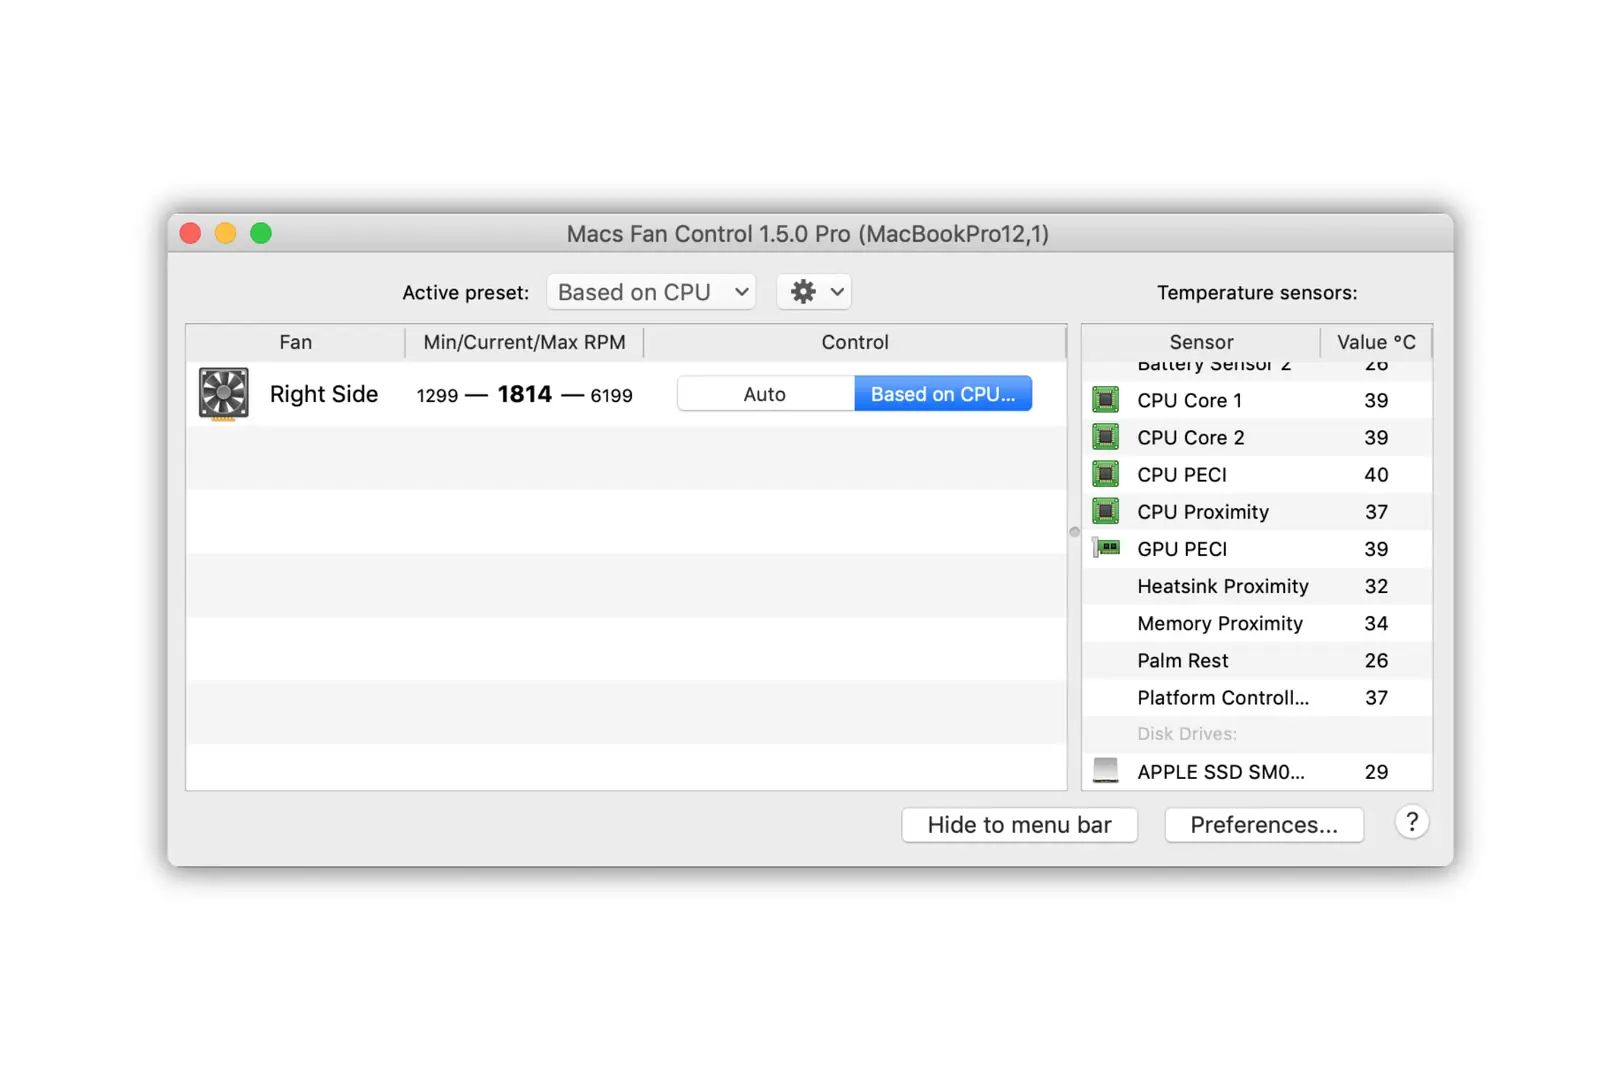Viewport: 1621px width, 1080px height.
Task: Click the Right Side fan icon
Action: (223, 394)
